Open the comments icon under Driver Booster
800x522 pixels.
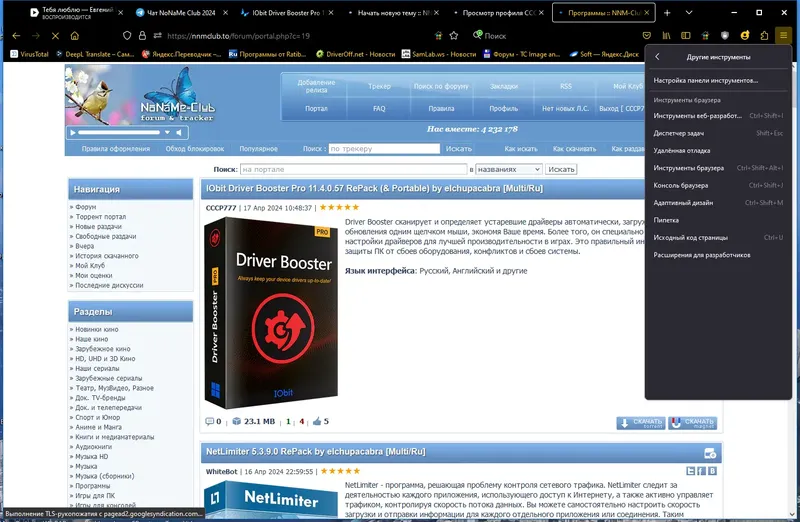(209, 421)
